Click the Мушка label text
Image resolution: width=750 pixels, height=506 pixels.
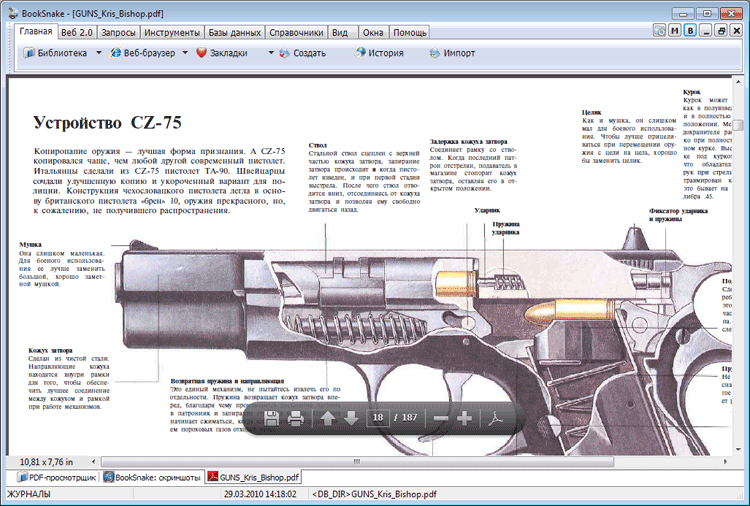pos(30,244)
